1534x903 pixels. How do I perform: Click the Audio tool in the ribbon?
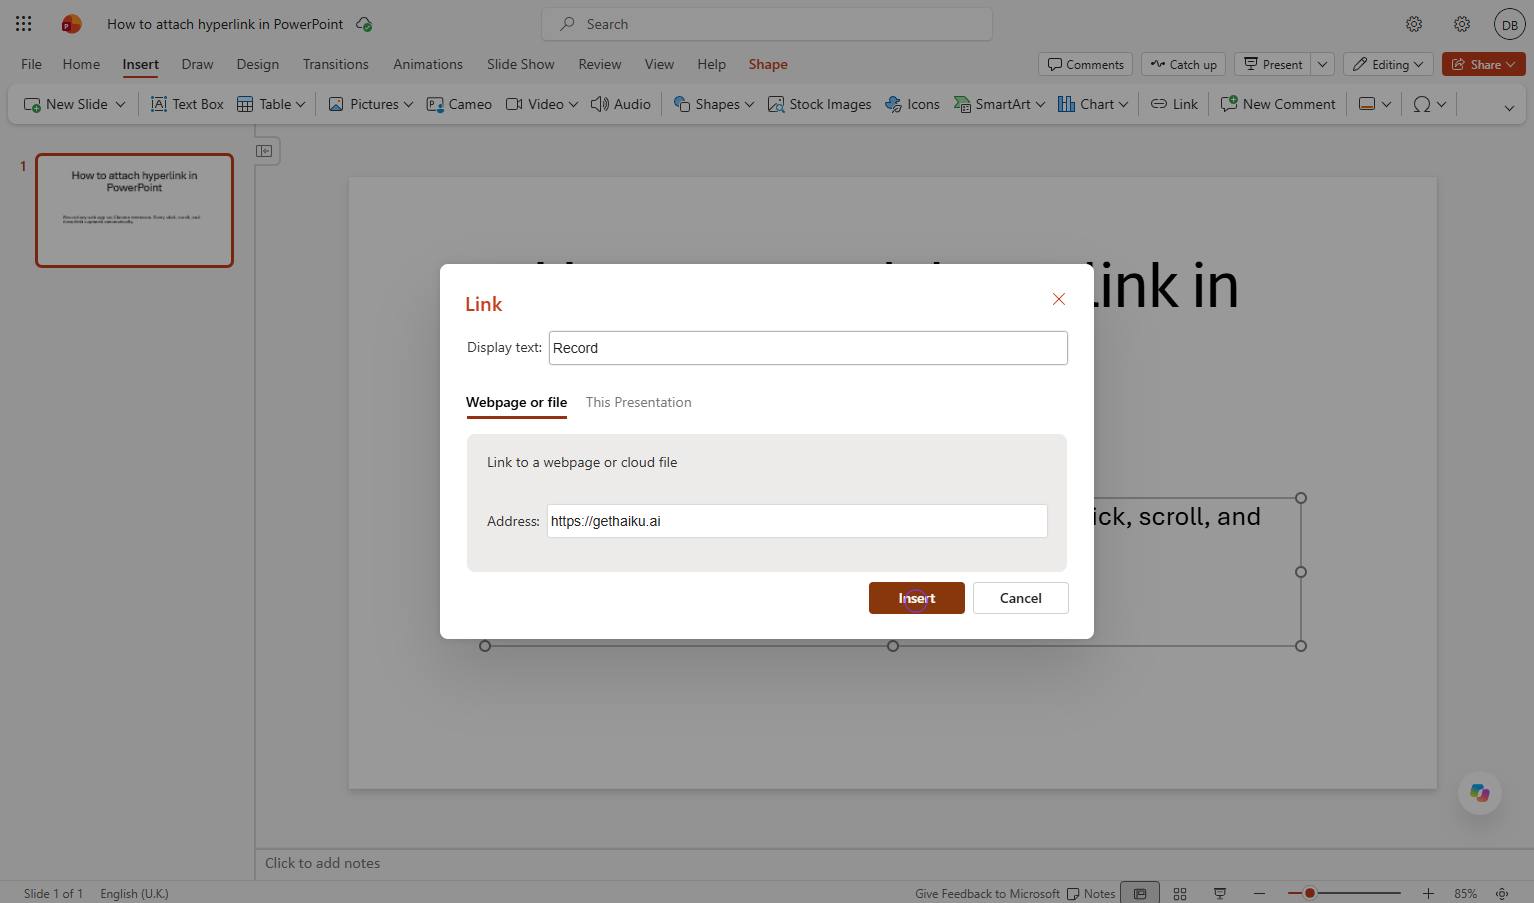[621, 104]
